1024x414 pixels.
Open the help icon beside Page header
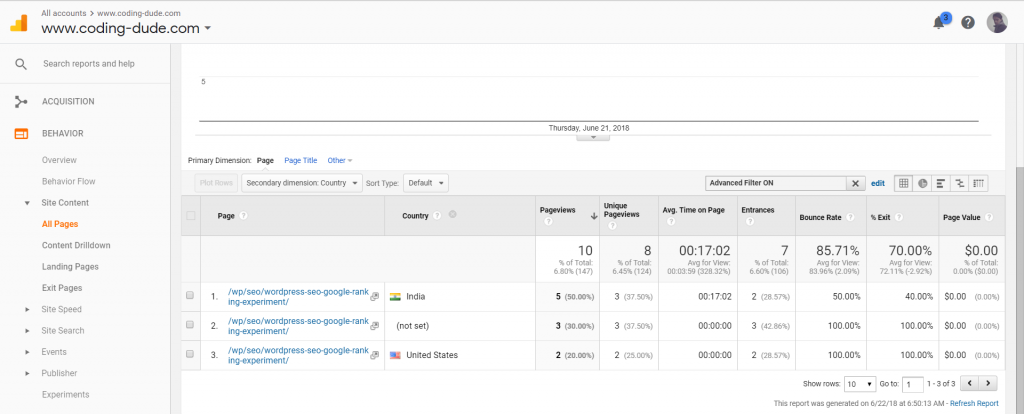point(243,215)
